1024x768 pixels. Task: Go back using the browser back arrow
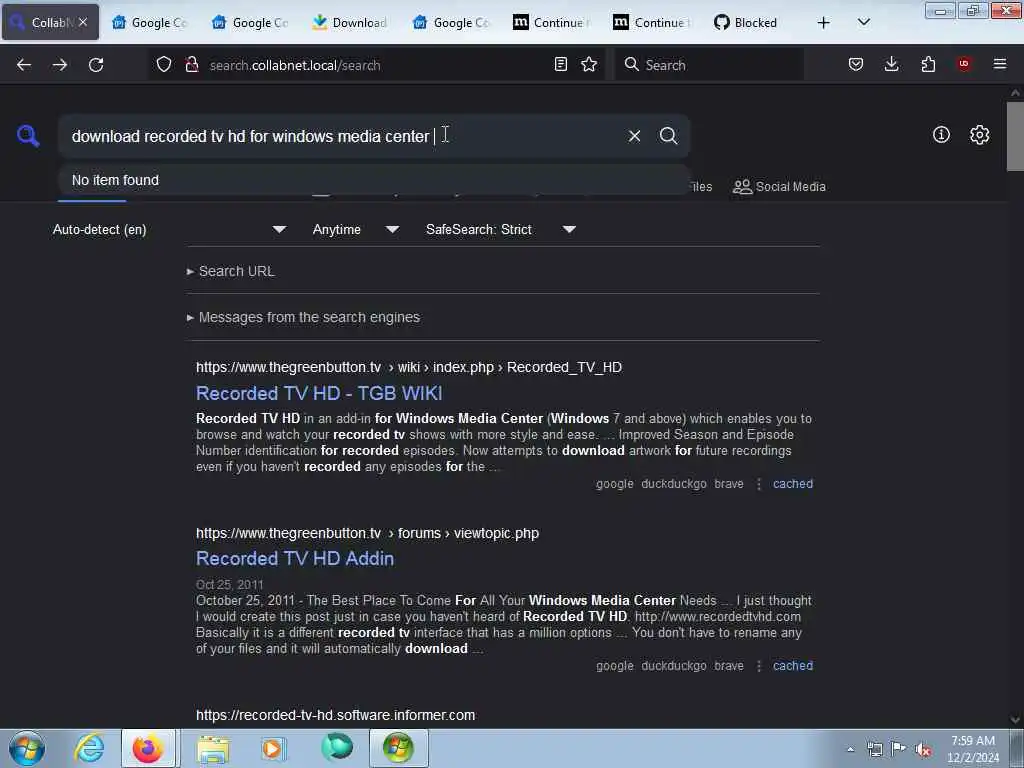click(x=24, y=65)
